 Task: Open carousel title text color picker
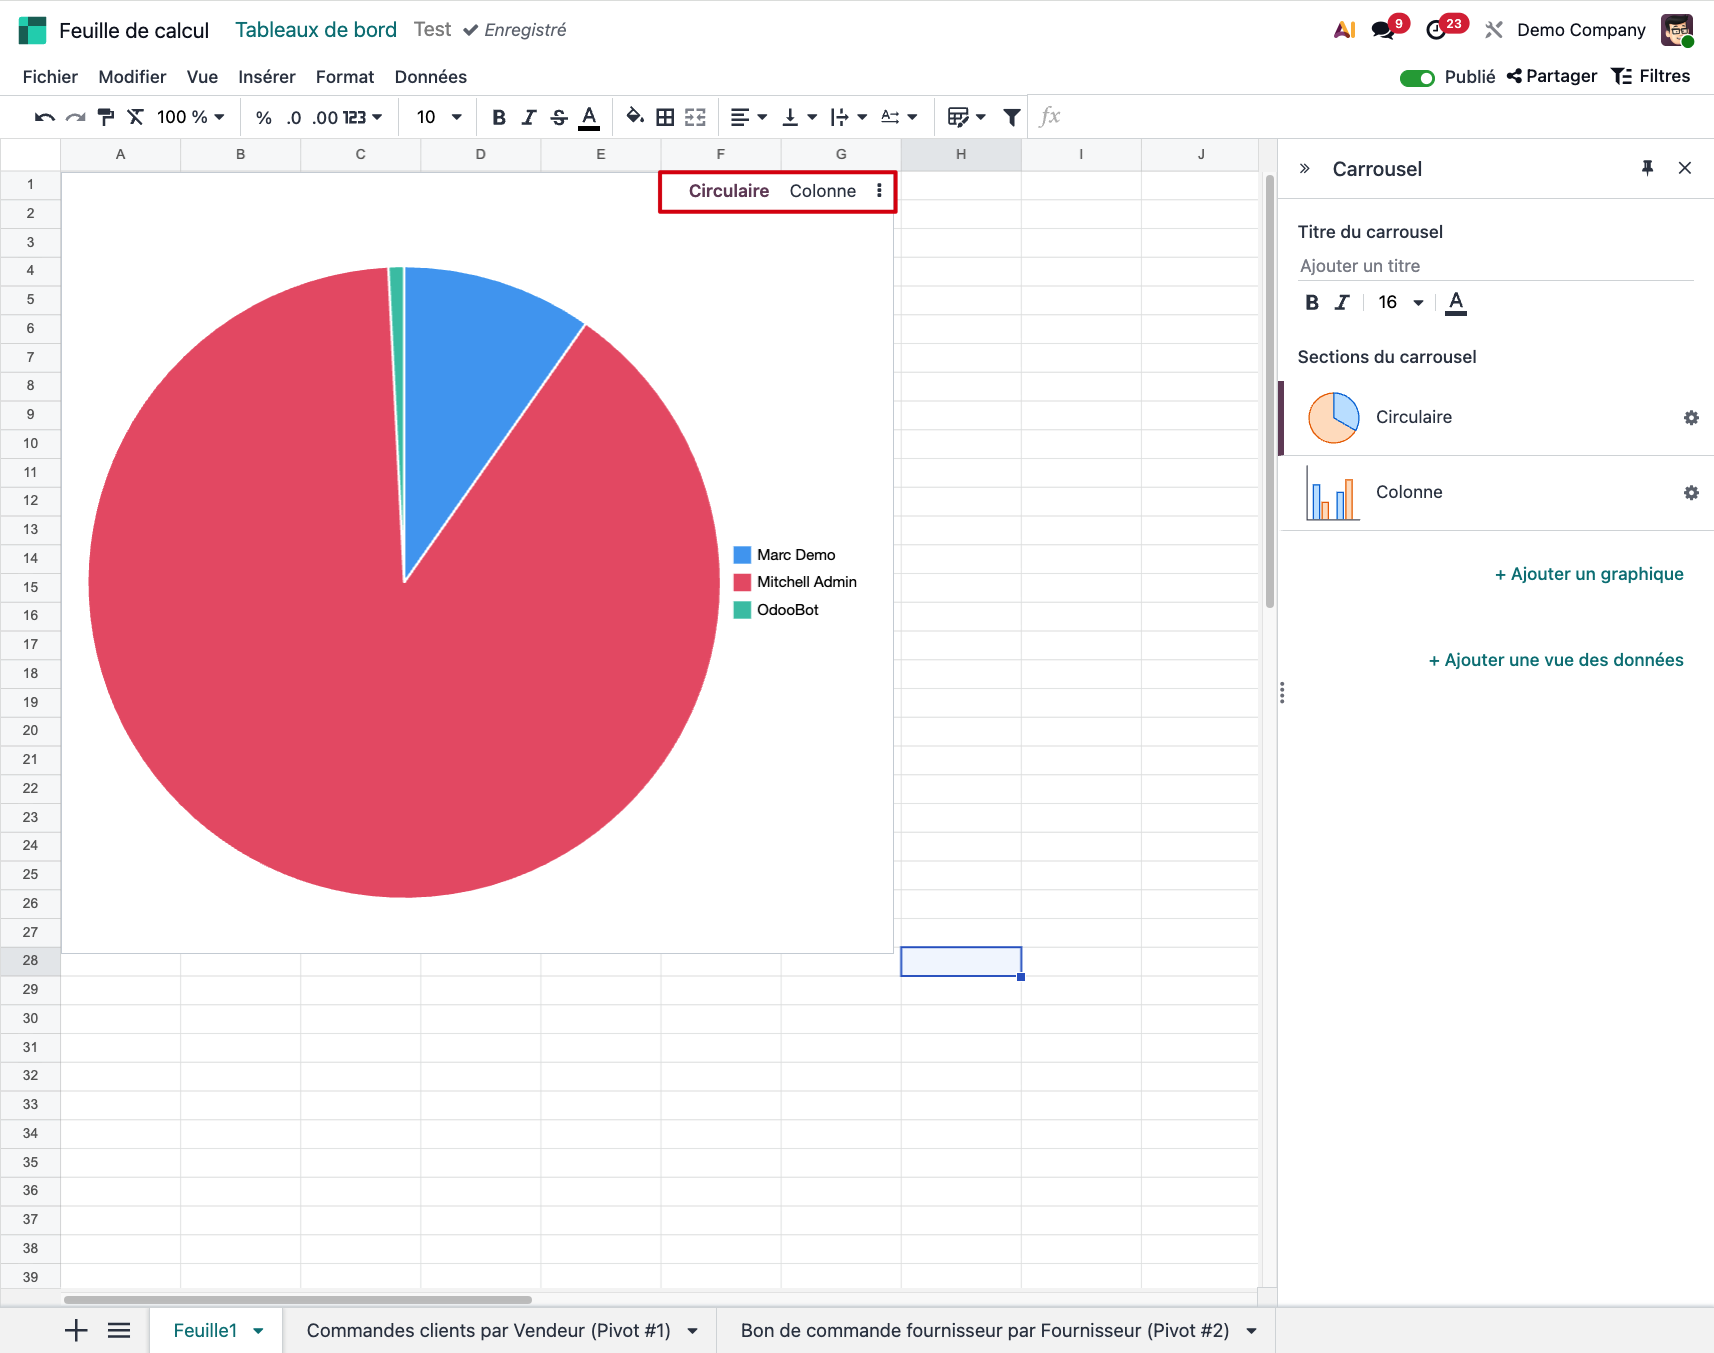pos(1456,303)
